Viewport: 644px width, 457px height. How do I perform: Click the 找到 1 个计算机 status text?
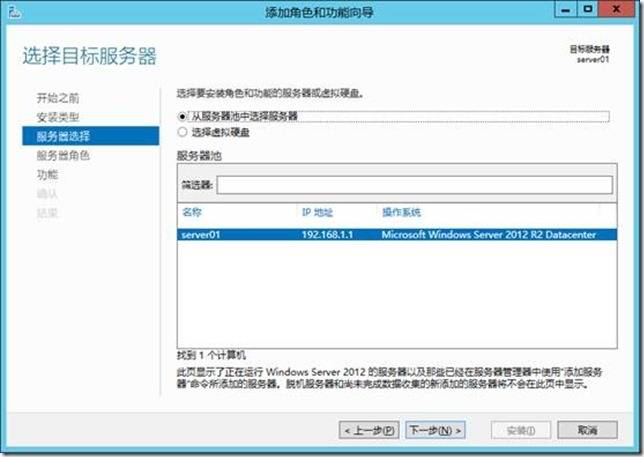pos(211,355)
